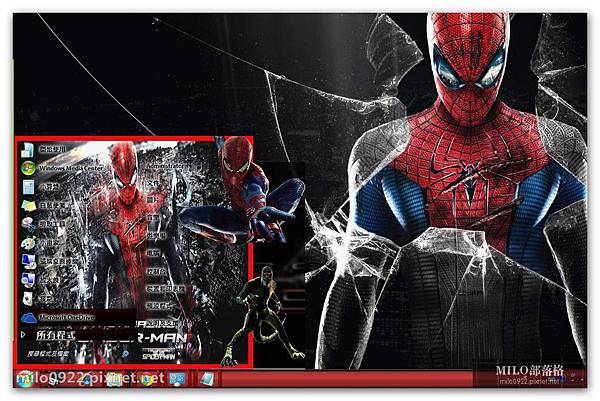
Task: Click the Start menu search box
Action: coord(77,354)
